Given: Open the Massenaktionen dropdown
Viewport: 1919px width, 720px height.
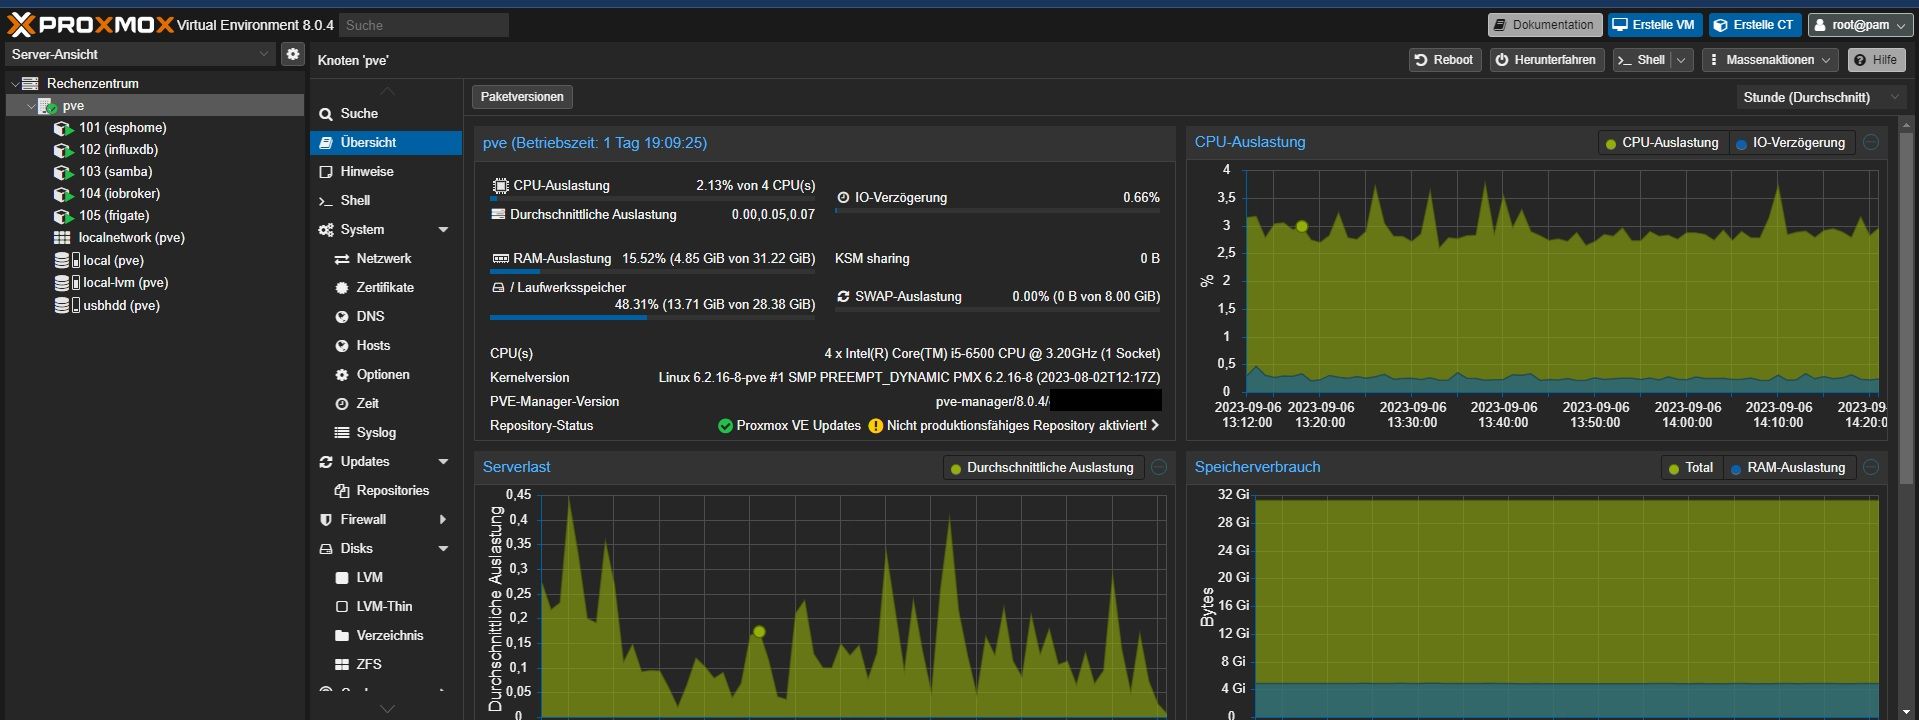Looking at the screenshot, I should click(x=1770, y=60).
